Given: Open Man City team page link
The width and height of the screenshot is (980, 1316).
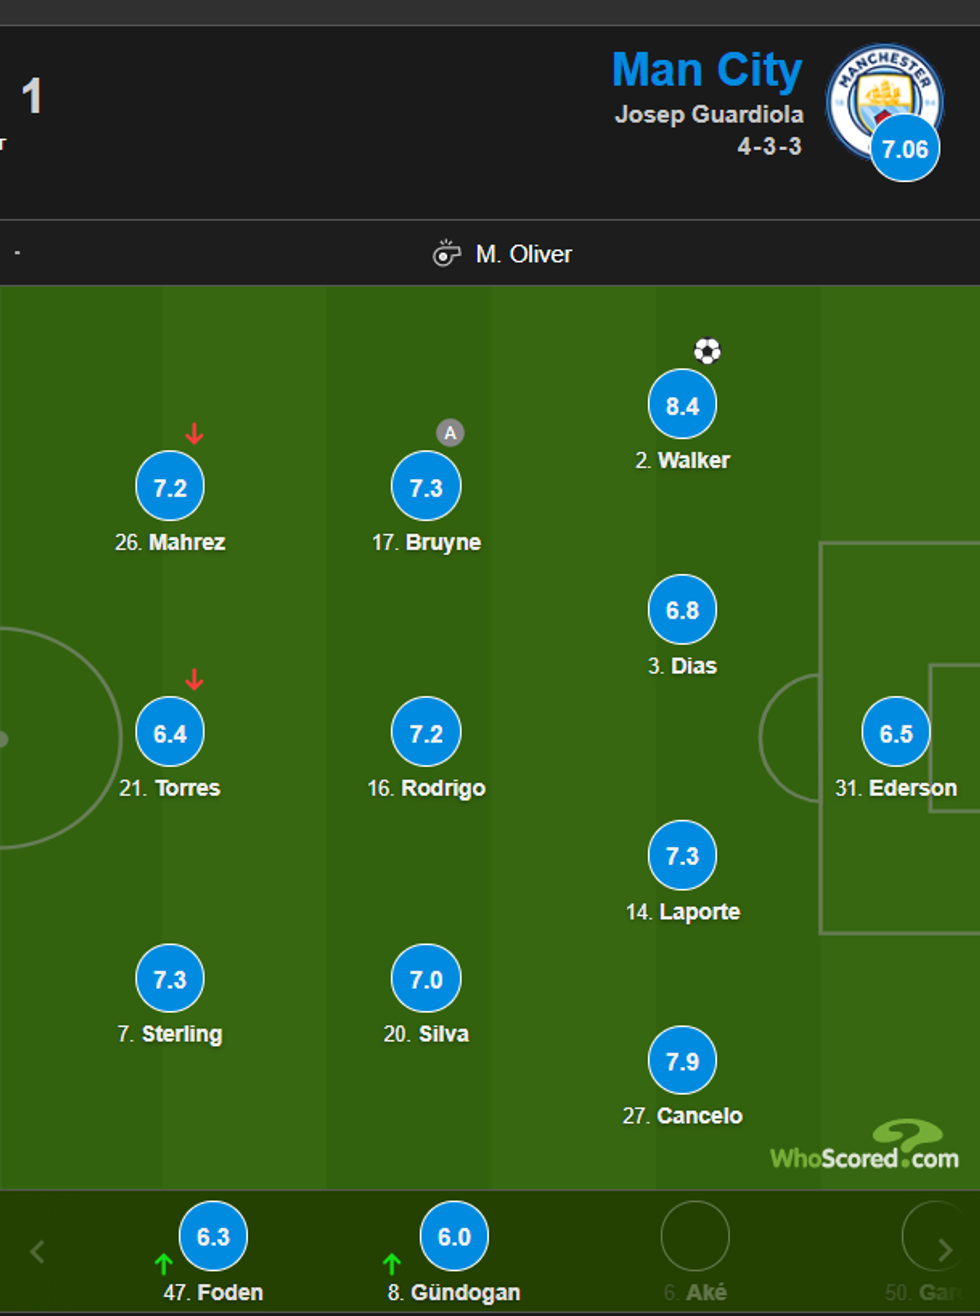Looking at the screenshot, I should [x=706, y=71].
